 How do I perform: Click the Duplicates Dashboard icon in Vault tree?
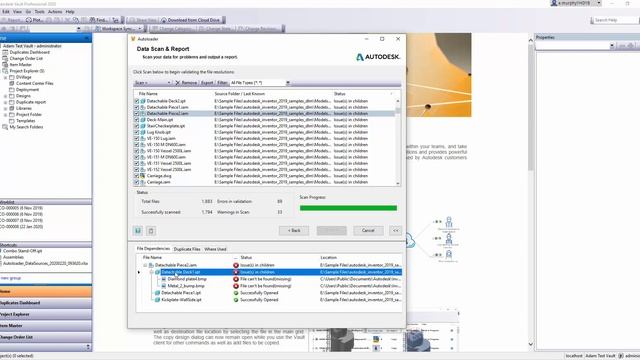(x=5, y=52)
